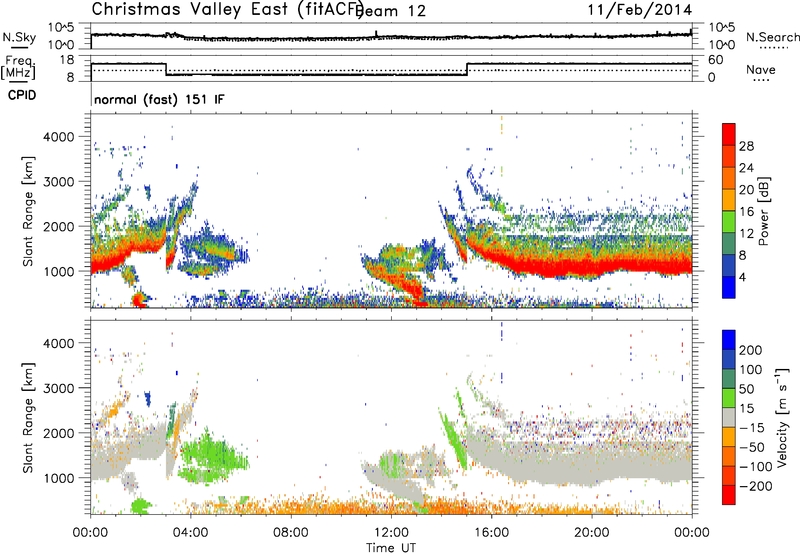This screenshot has height=554, width=800.
Task: Pick the gray segment of Velocity color bar
Action: (729, 417)
